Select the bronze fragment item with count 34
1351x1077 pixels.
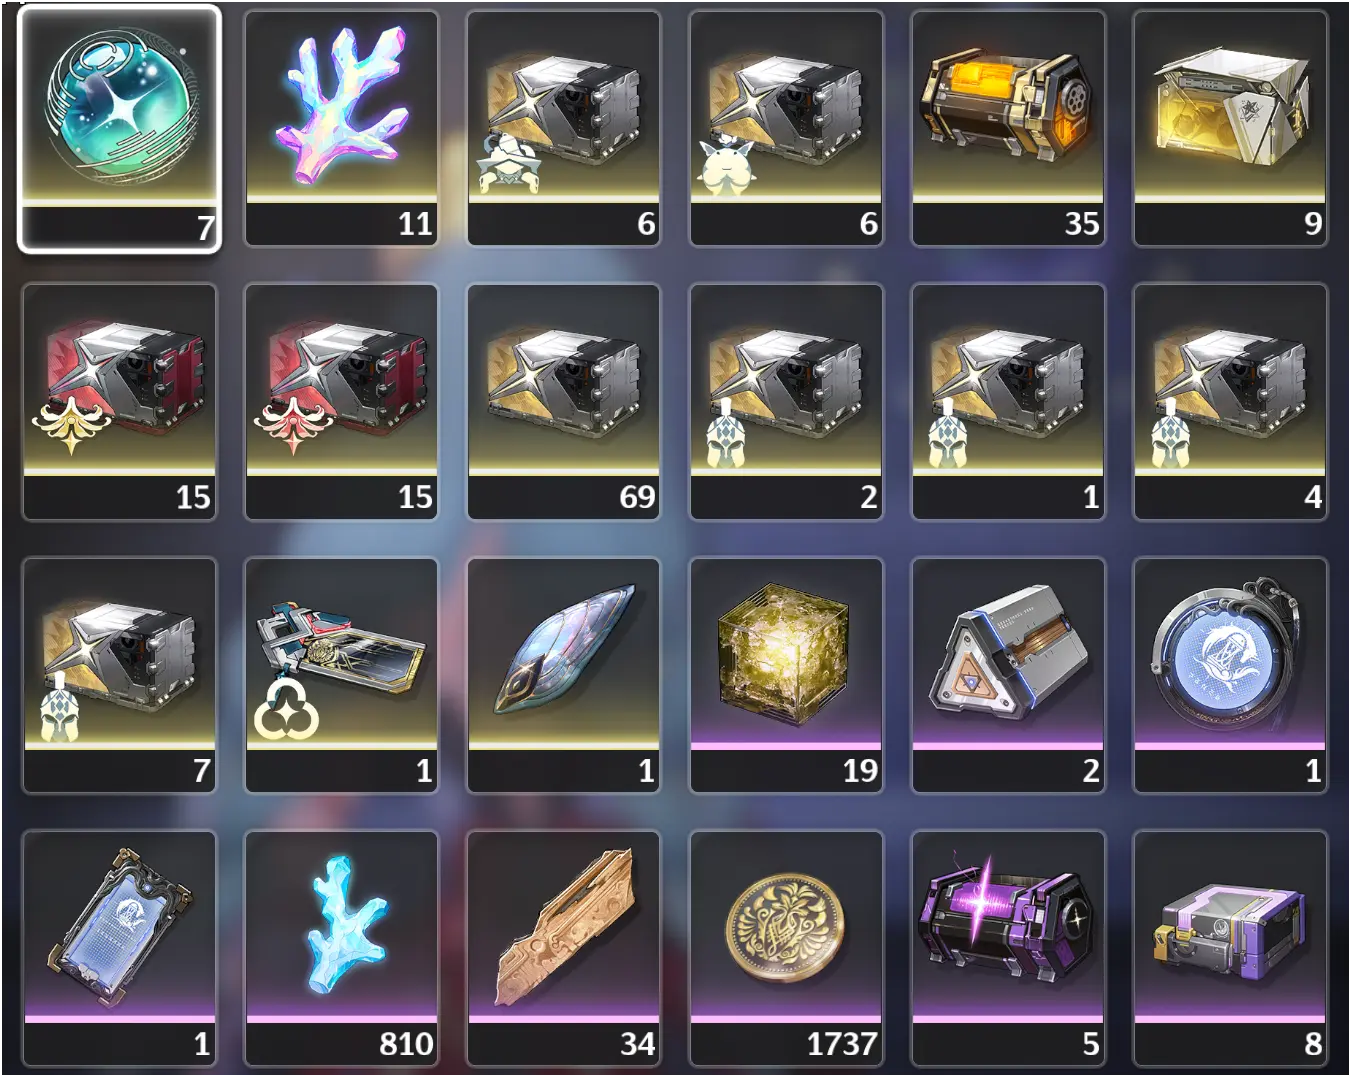[x=564, y=948]
